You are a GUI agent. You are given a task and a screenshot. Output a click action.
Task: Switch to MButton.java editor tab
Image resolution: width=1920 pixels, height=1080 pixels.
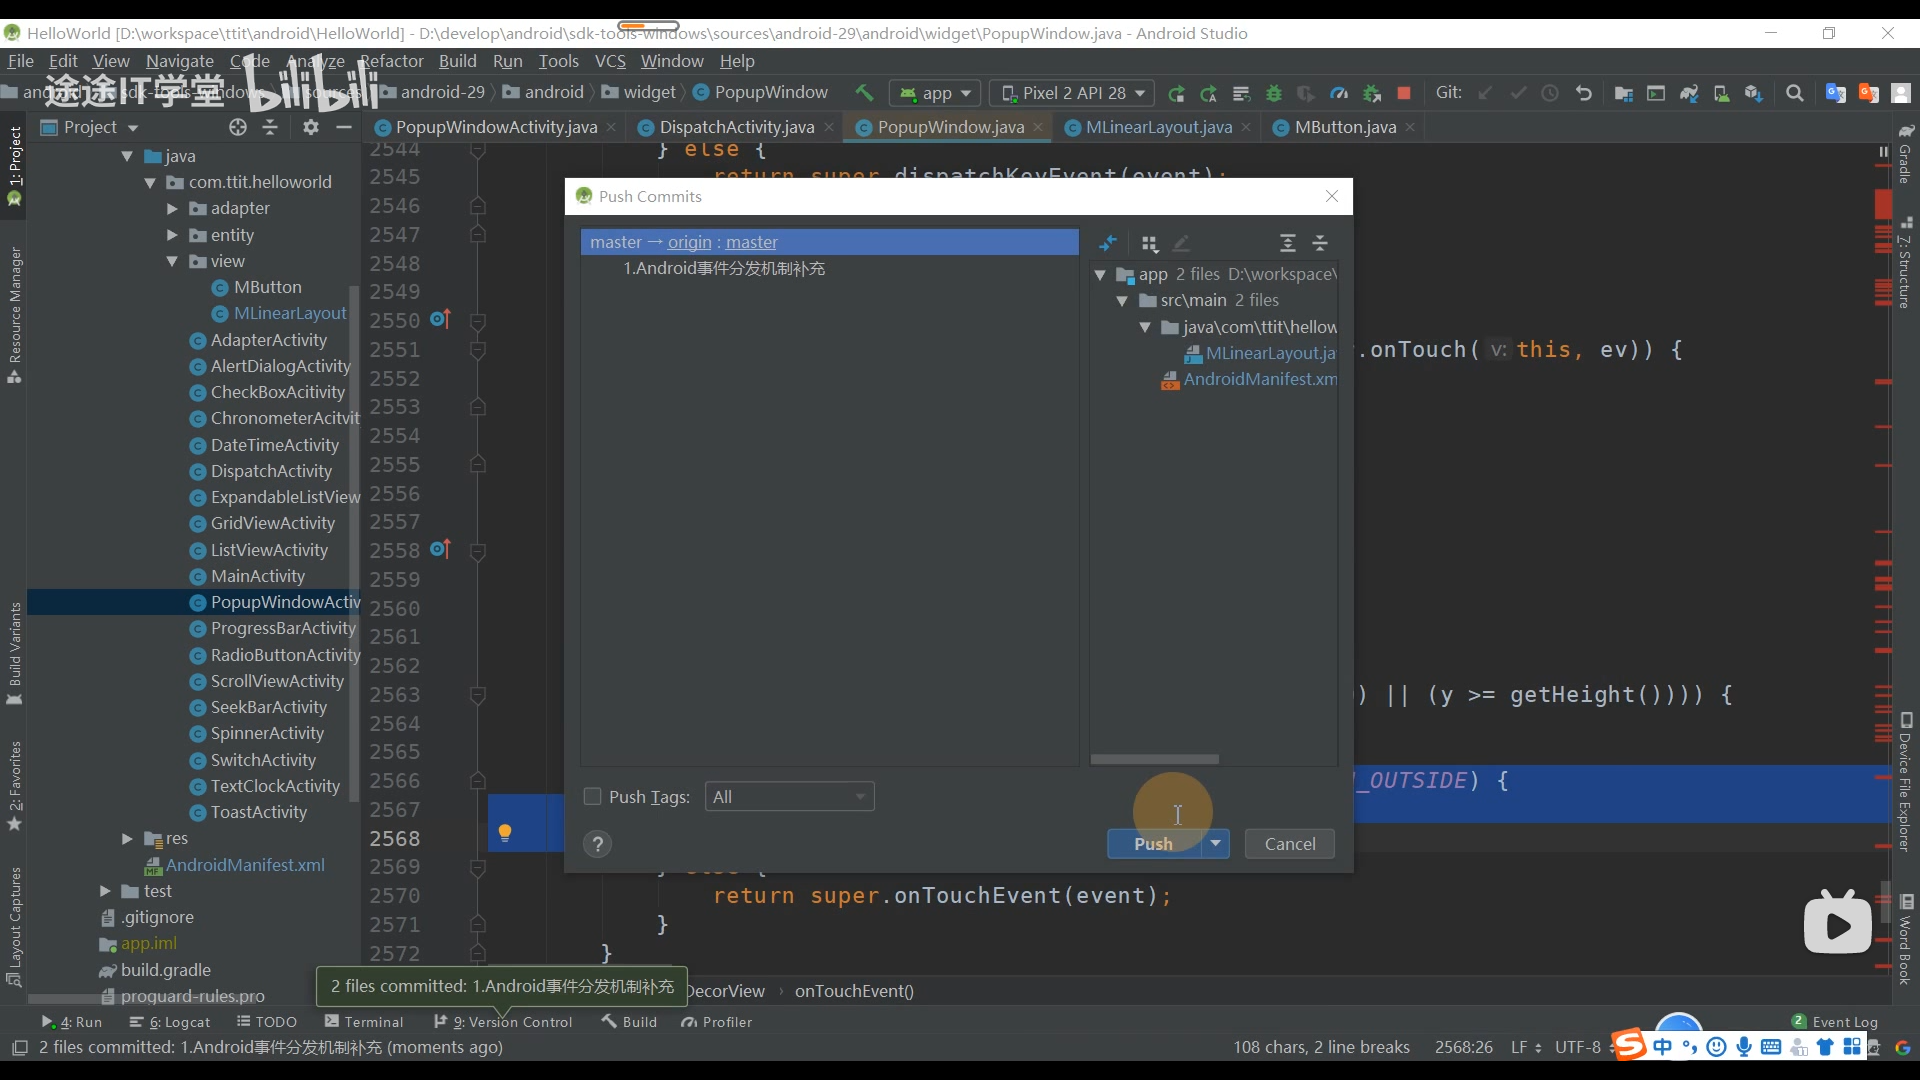(1345, 127)
